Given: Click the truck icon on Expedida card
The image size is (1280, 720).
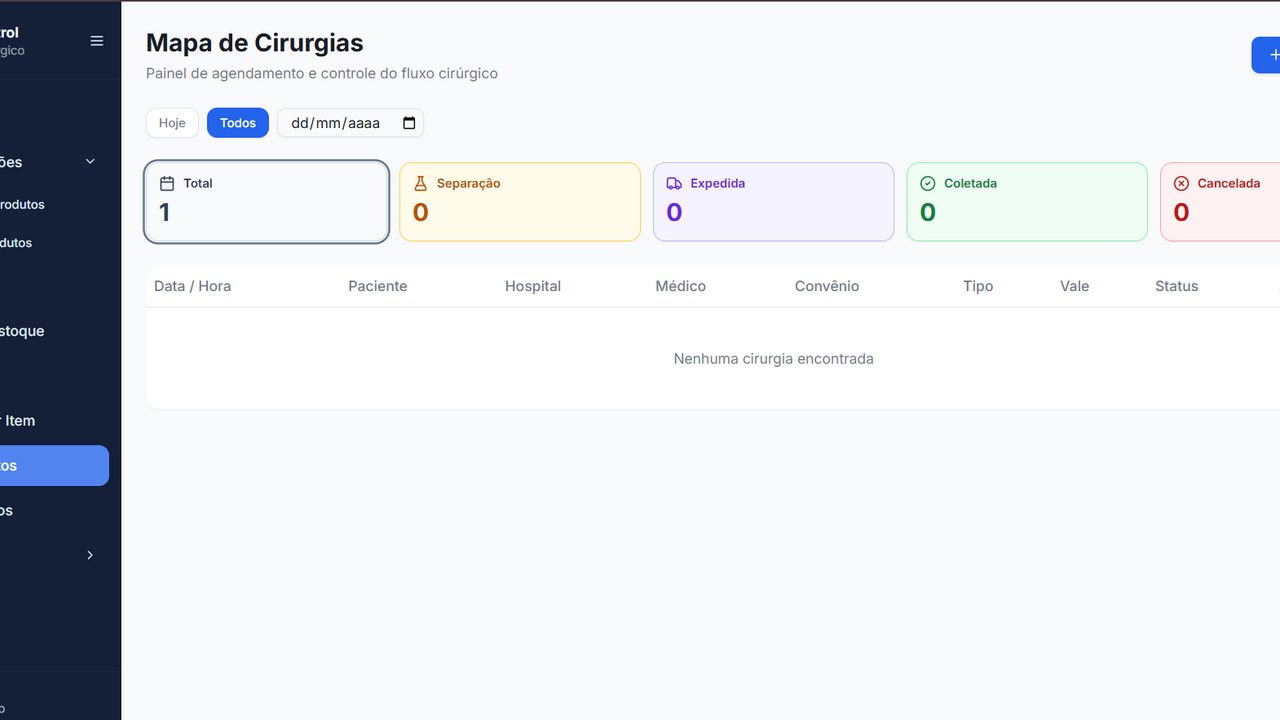Looking at the screenshot, I should coord(674,184).
